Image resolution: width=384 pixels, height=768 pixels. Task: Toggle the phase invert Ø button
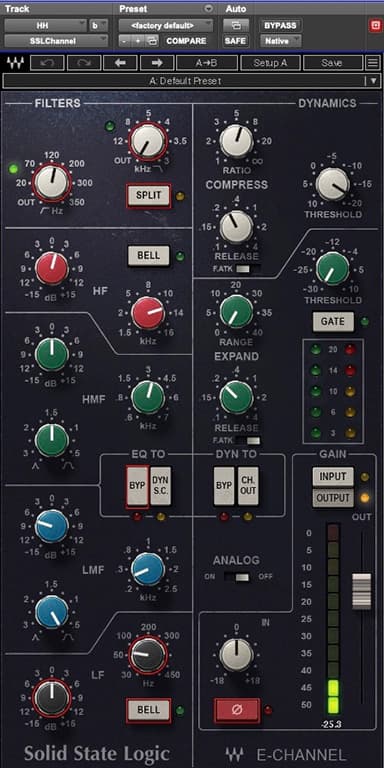tap(237, 709)
